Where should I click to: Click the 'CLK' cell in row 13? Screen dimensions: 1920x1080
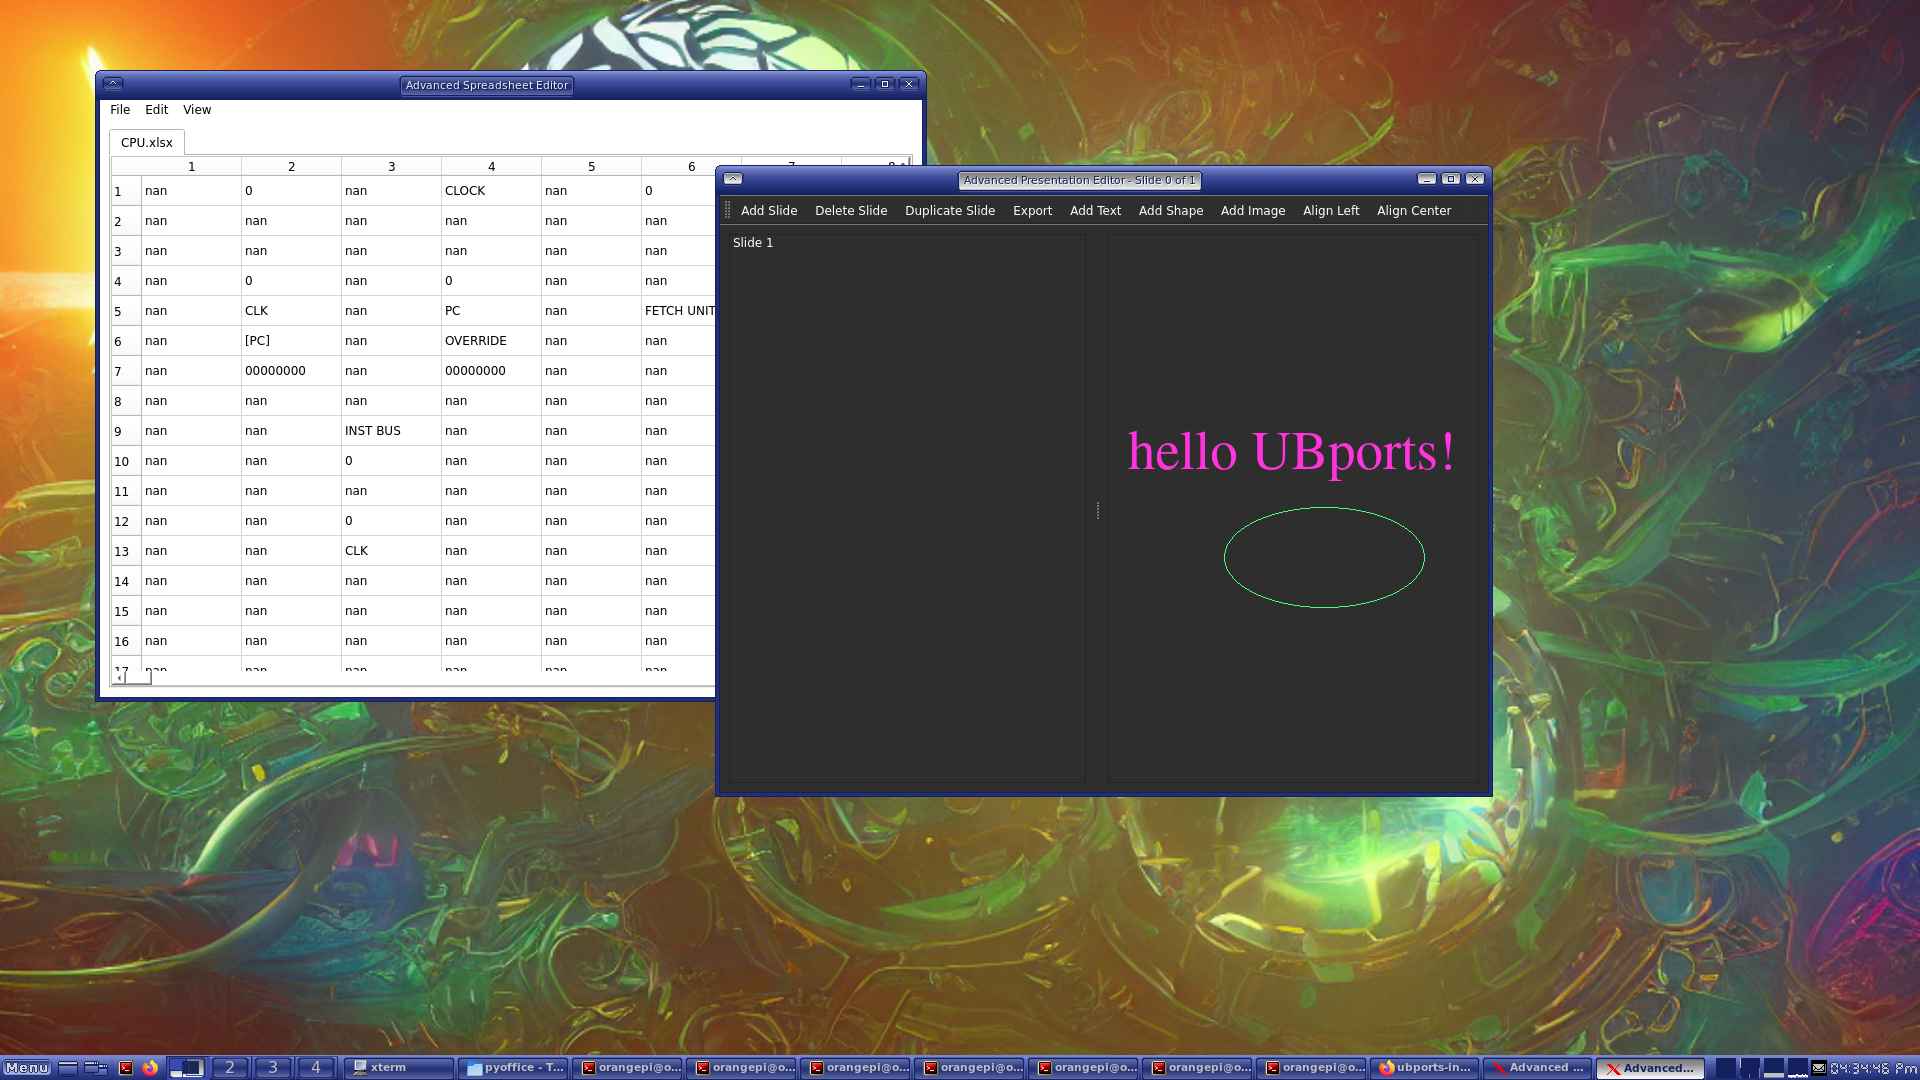point(391,551)
